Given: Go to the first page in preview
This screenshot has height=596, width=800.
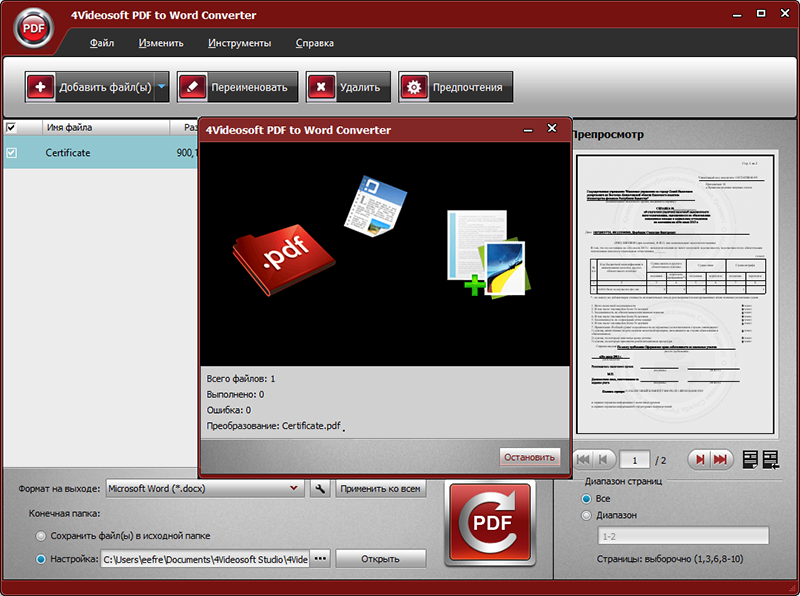Looking at the screenshot, I should (583, 460).
